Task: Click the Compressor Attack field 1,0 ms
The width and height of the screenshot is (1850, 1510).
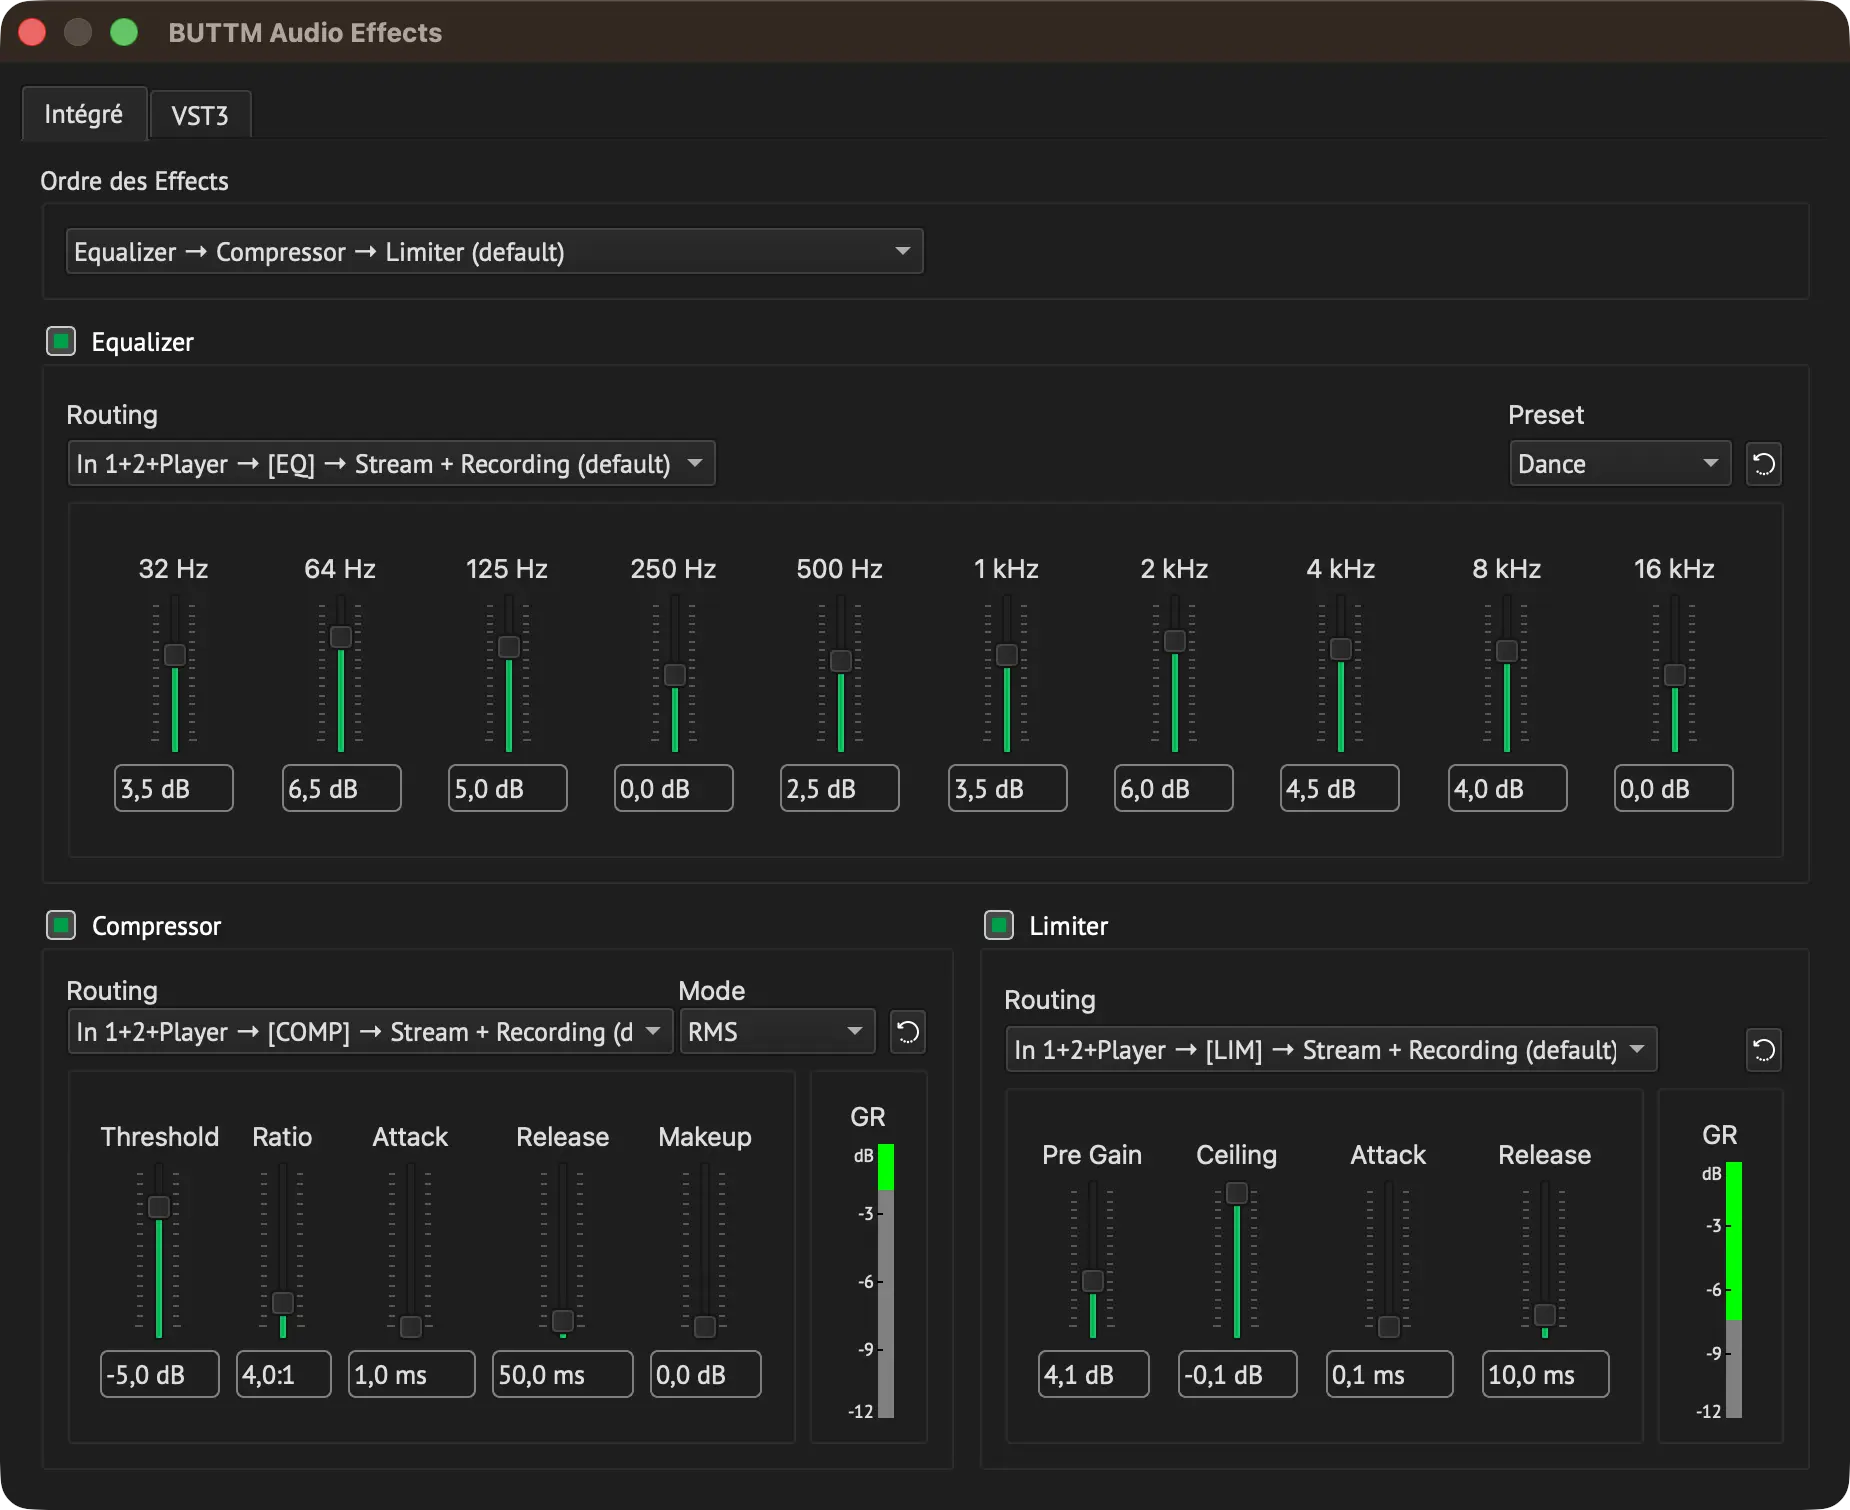Action: coord(412,1374)
